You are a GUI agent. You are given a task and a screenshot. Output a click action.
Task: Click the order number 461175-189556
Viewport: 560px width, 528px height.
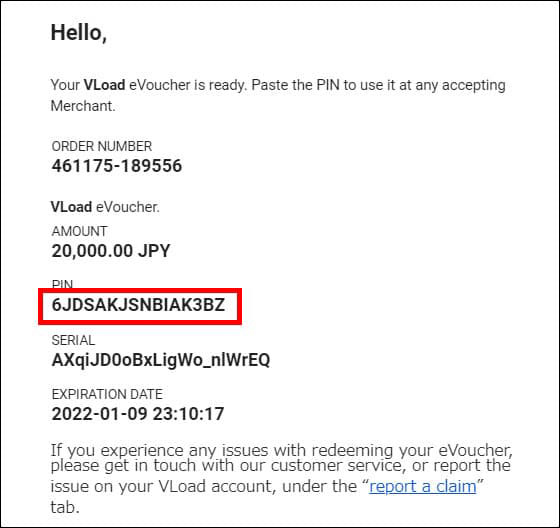pyautogui.click(x=117, y=166)
